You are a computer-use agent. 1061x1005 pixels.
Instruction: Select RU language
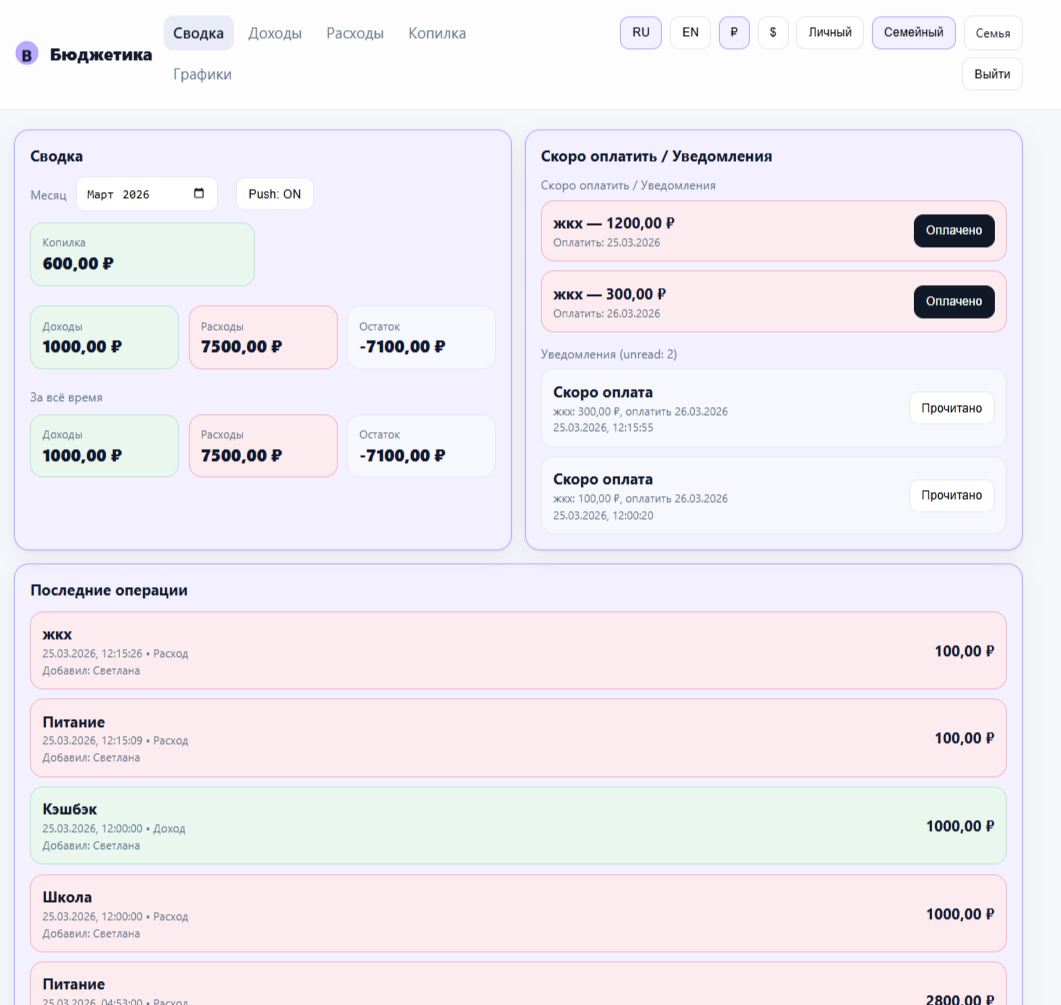pos(641,32)
